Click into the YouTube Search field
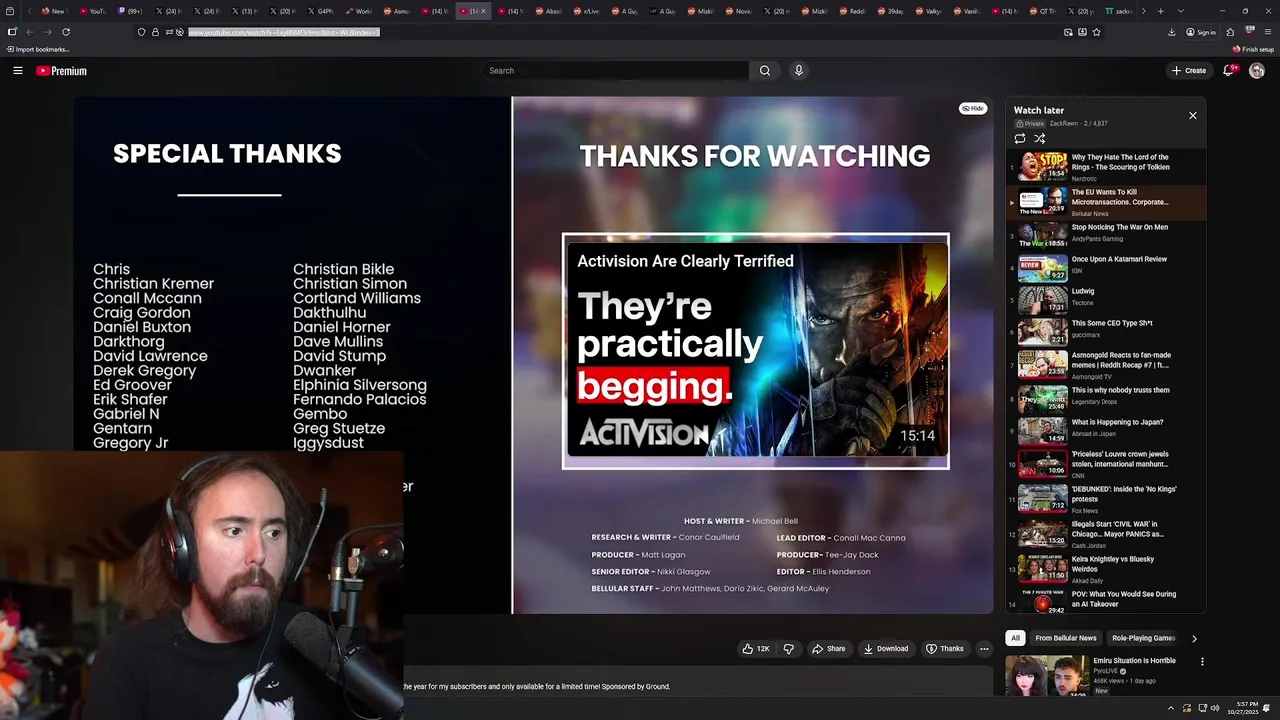The image size is (1280, 720). pos(615,71)
